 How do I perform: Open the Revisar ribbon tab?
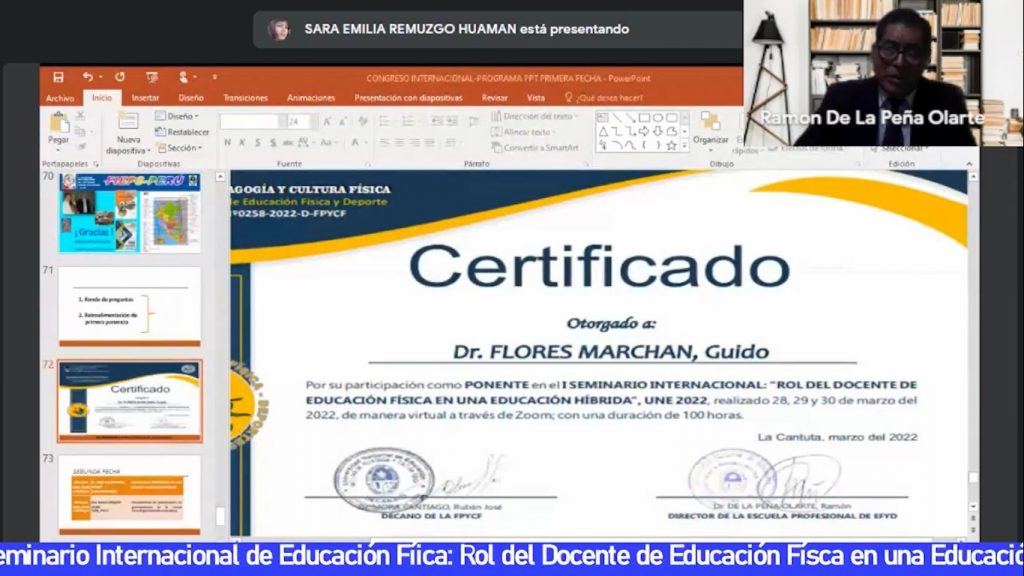(494, 98)
